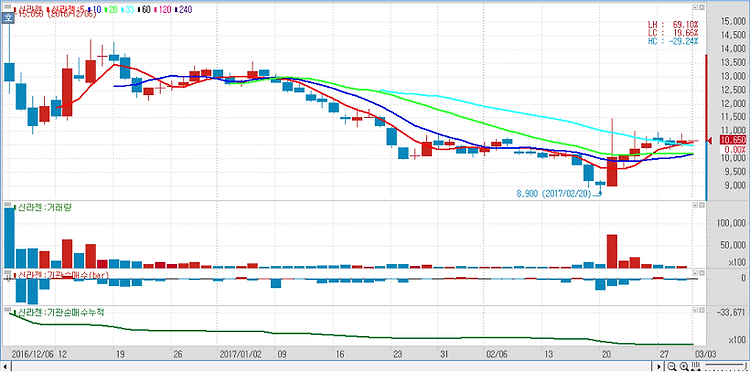
Task: Click the horizontal scrollbar track at bottom
Action: (x=332, y=367)
